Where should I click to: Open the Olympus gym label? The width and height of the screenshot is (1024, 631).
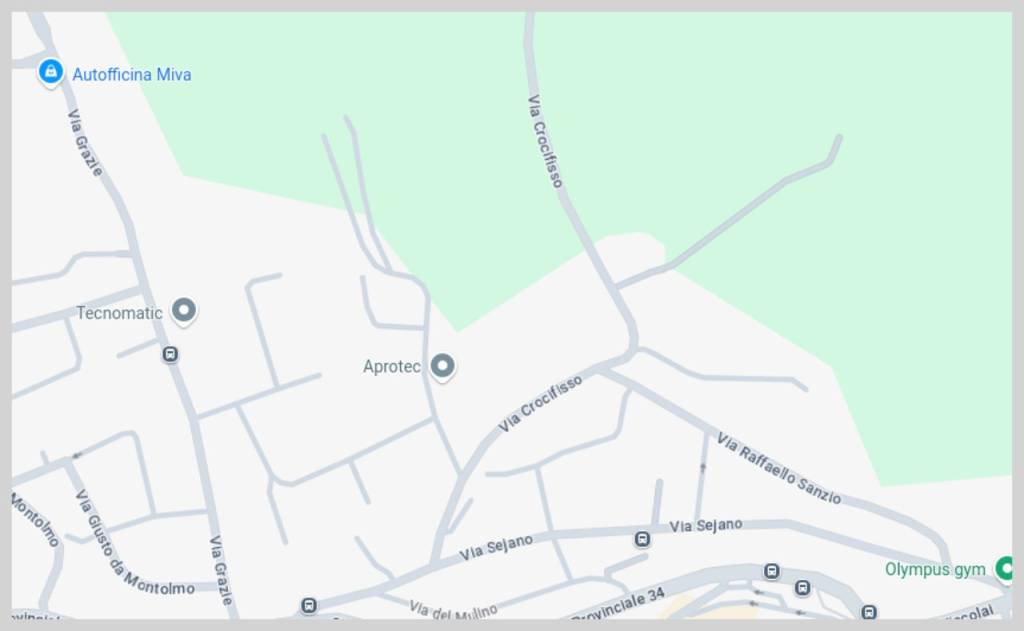pyautogui.click(x=935, y=570)
